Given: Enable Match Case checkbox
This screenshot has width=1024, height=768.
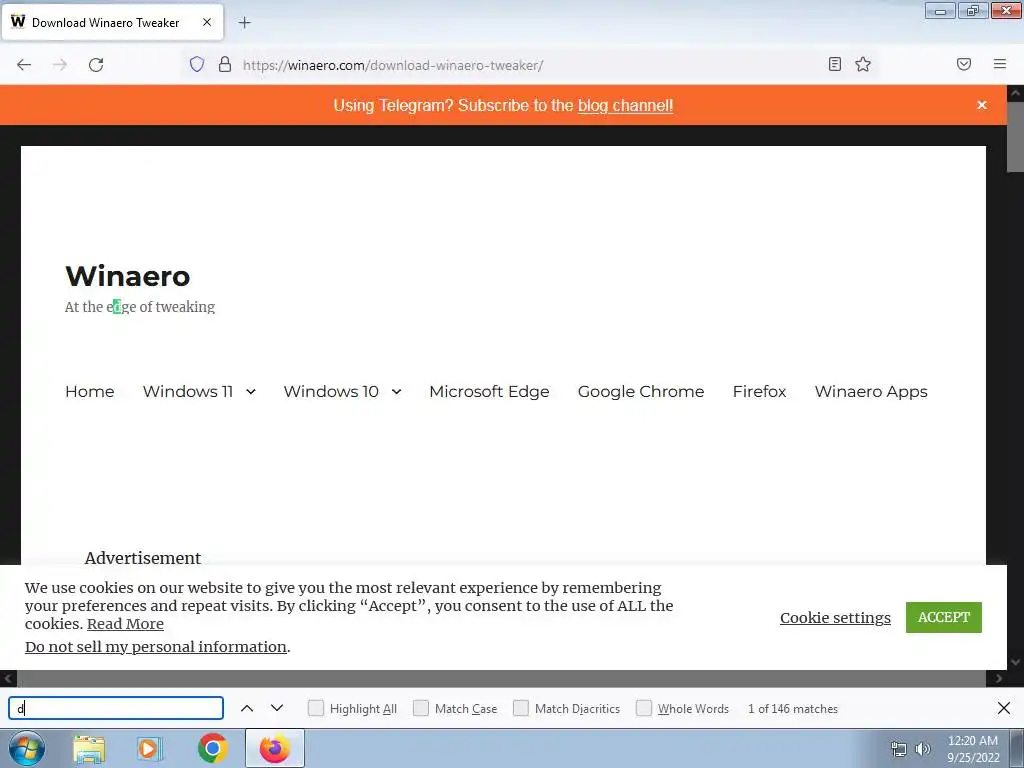Looking at the screenshot, I should point(421,708).
